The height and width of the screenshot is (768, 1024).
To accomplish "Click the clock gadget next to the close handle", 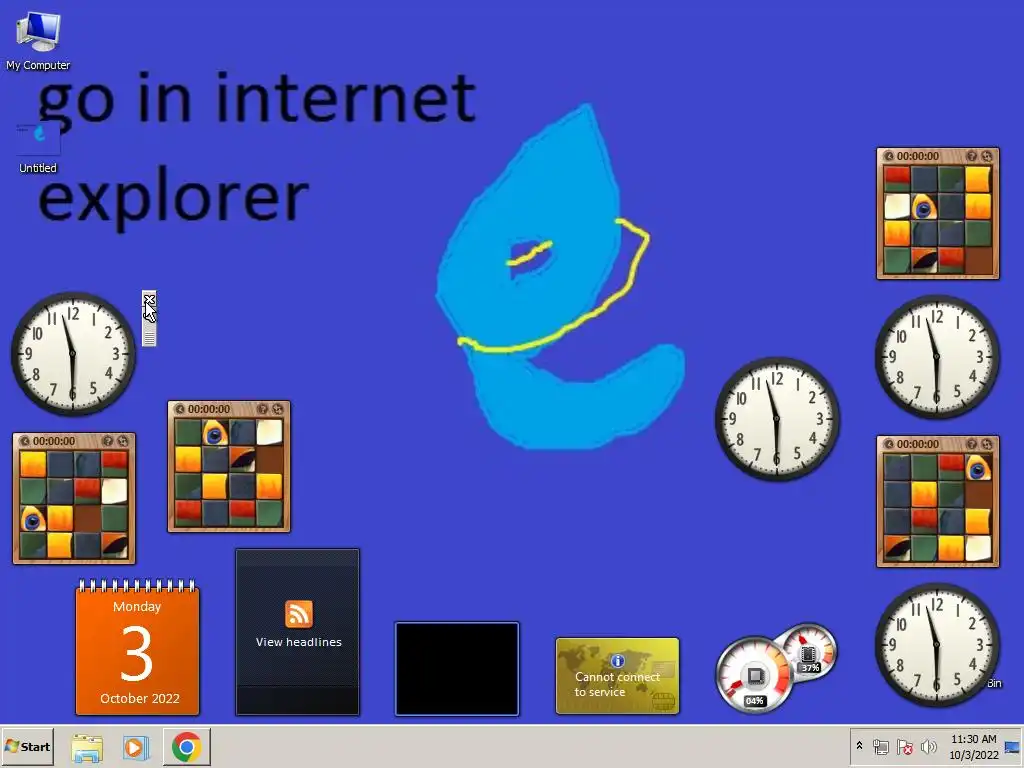I will (72, 353).
